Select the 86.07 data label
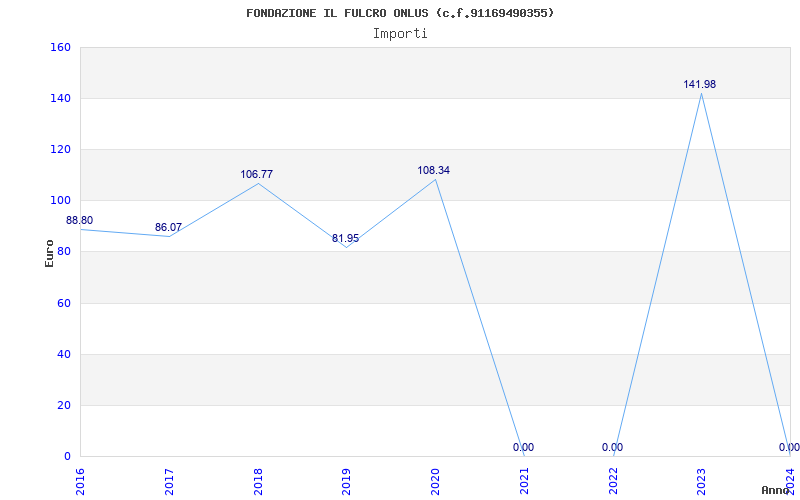The image size is (800, 500). (x=168, y=228)
